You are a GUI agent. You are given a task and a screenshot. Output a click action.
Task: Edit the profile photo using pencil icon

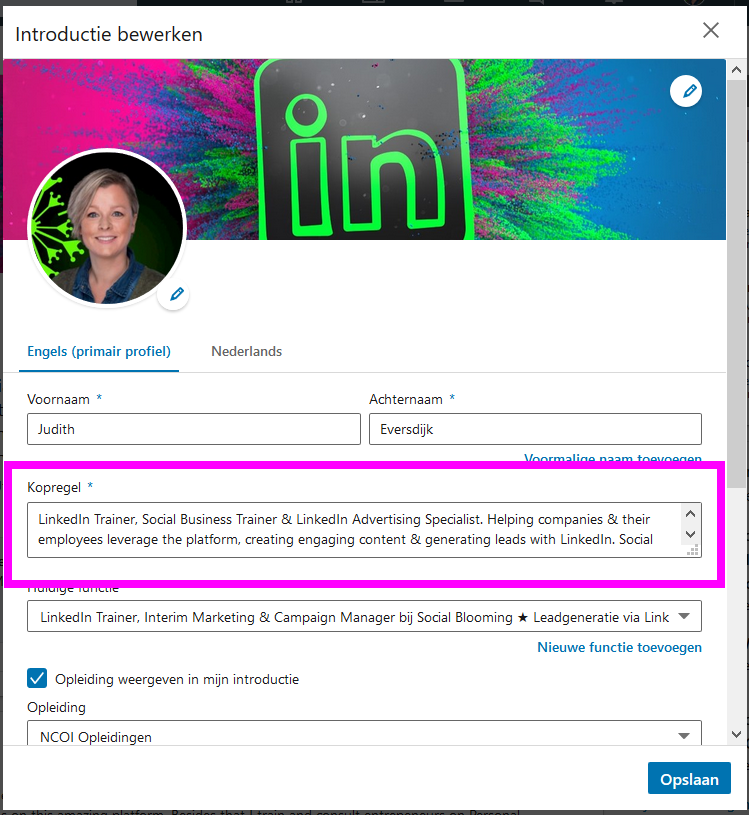[174, 294]
